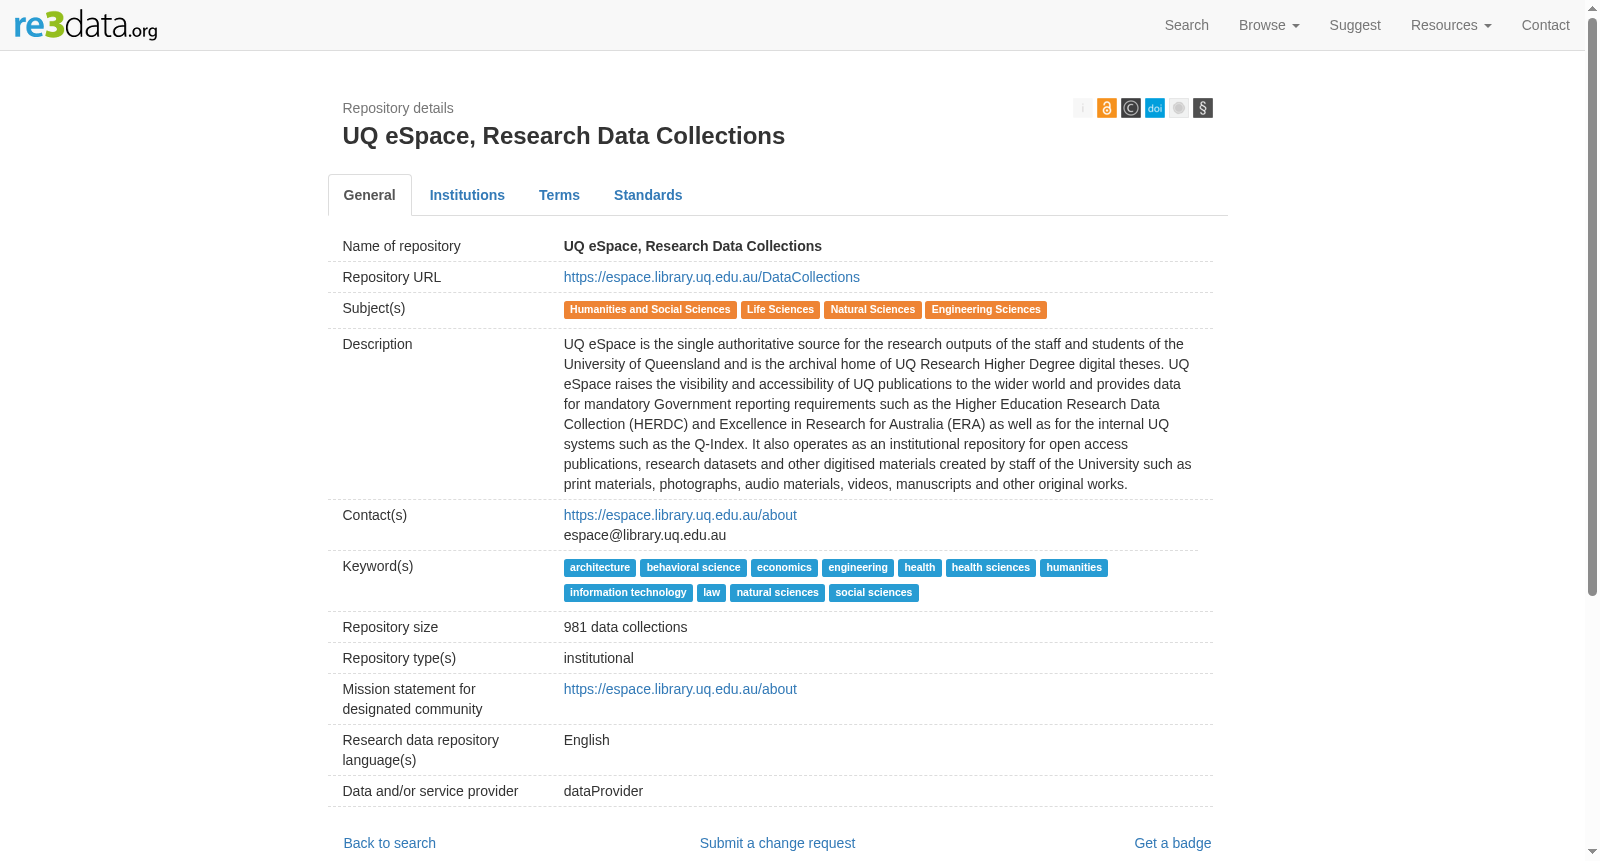Screen dimensions: 1600x861
Task: Open the Contact(s) espace about link
Action: click(x=680, y=515)
